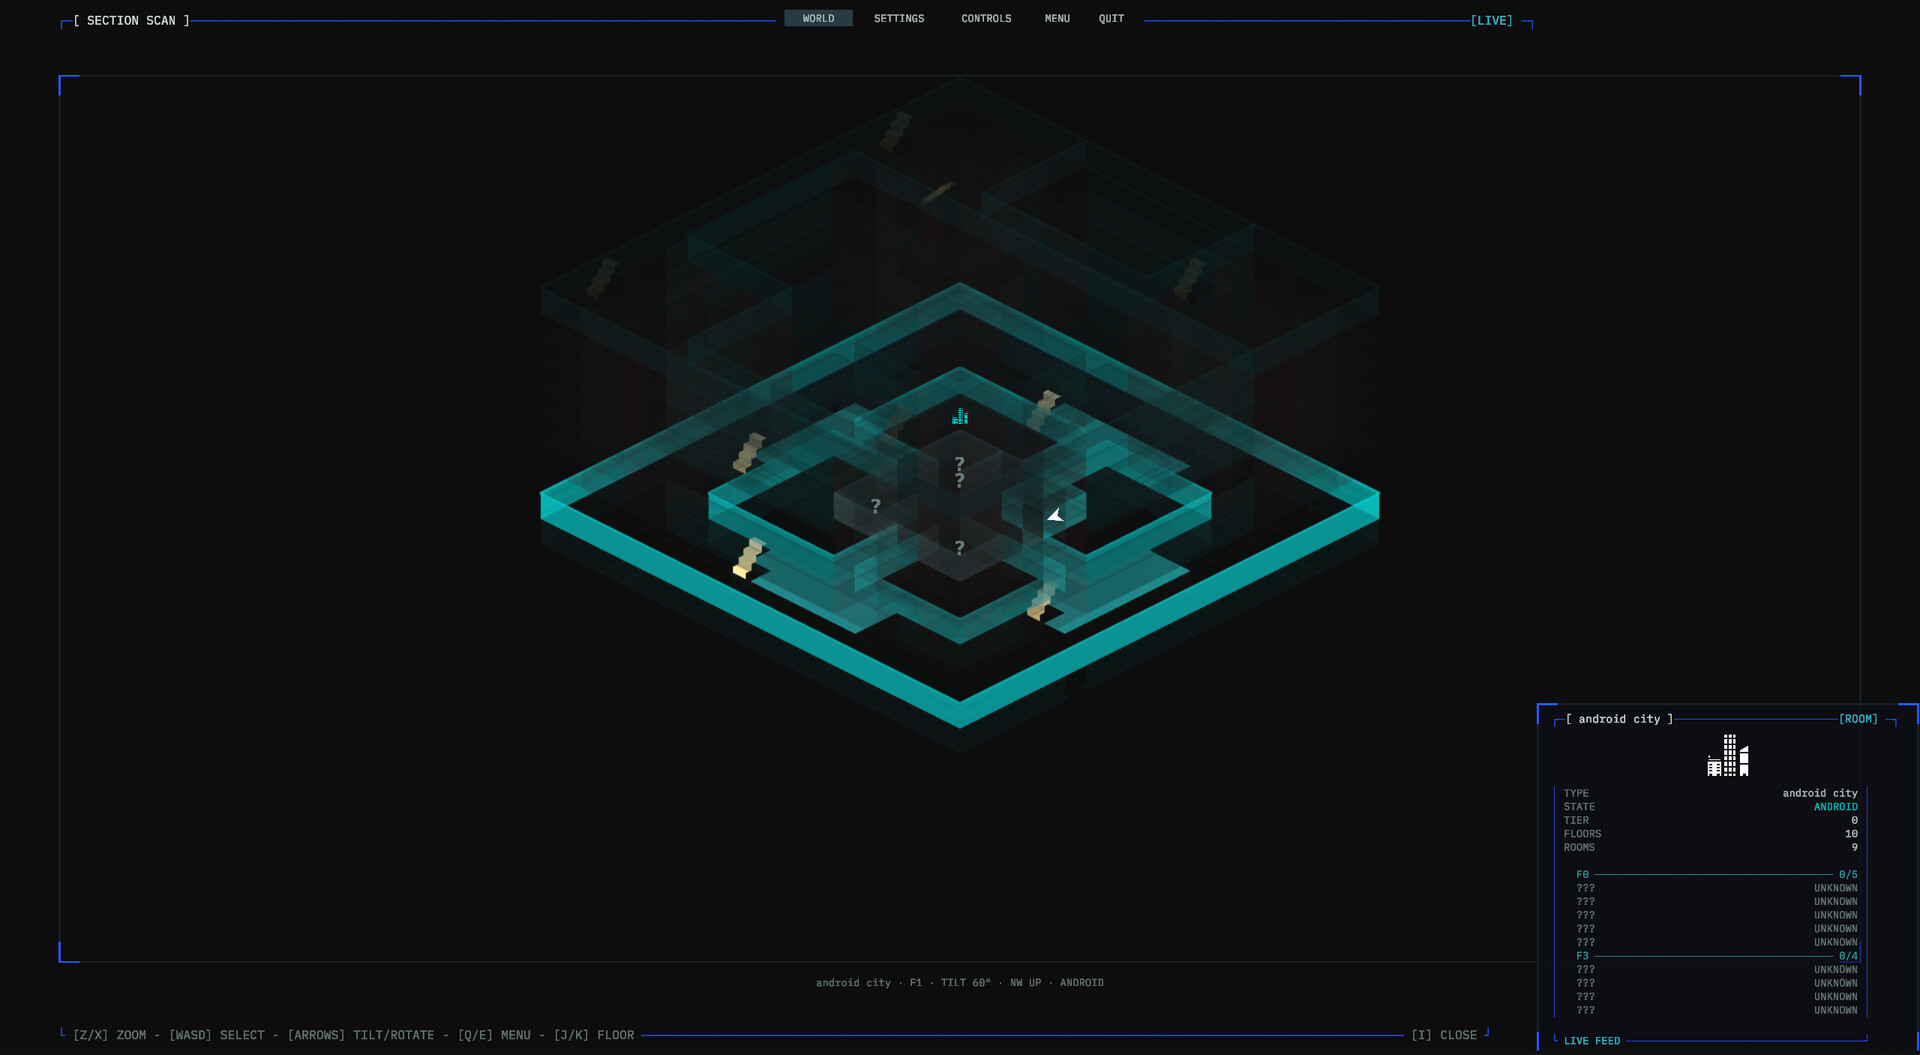
Task: Click QUIT in the top bar
Action: click(x=1111, y=18)
